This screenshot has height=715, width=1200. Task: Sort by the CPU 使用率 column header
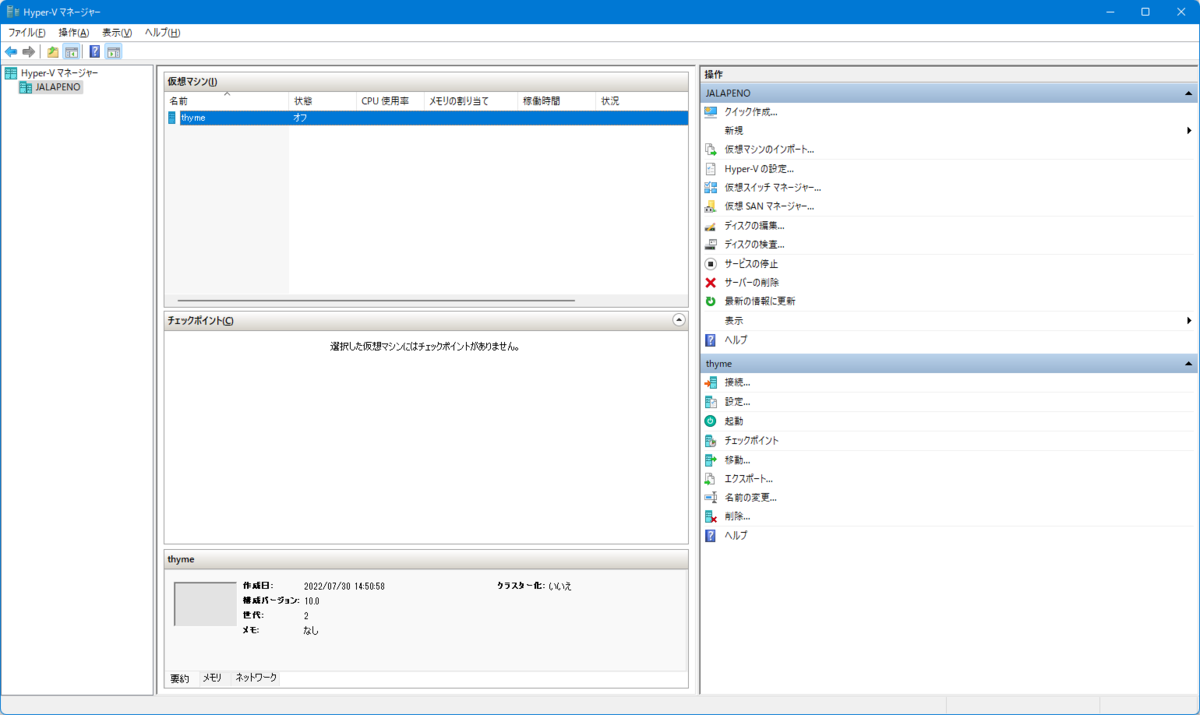[x=390, y=101]
